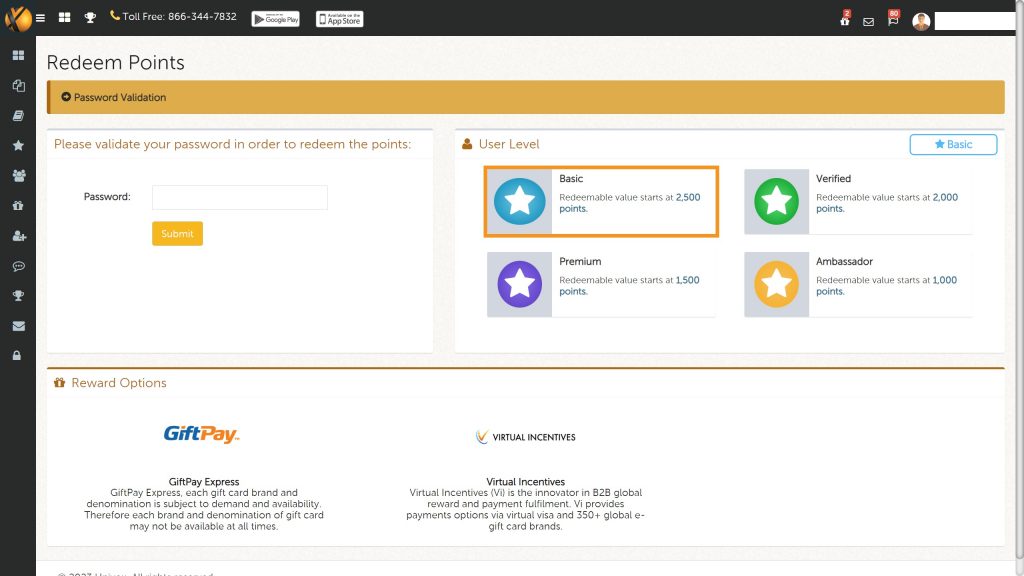The height and width of the screenshot is (576, 1024).
Task: Click the grid dashboard icon in top bar
Action: pyautogui.click(x=64, y=18)
